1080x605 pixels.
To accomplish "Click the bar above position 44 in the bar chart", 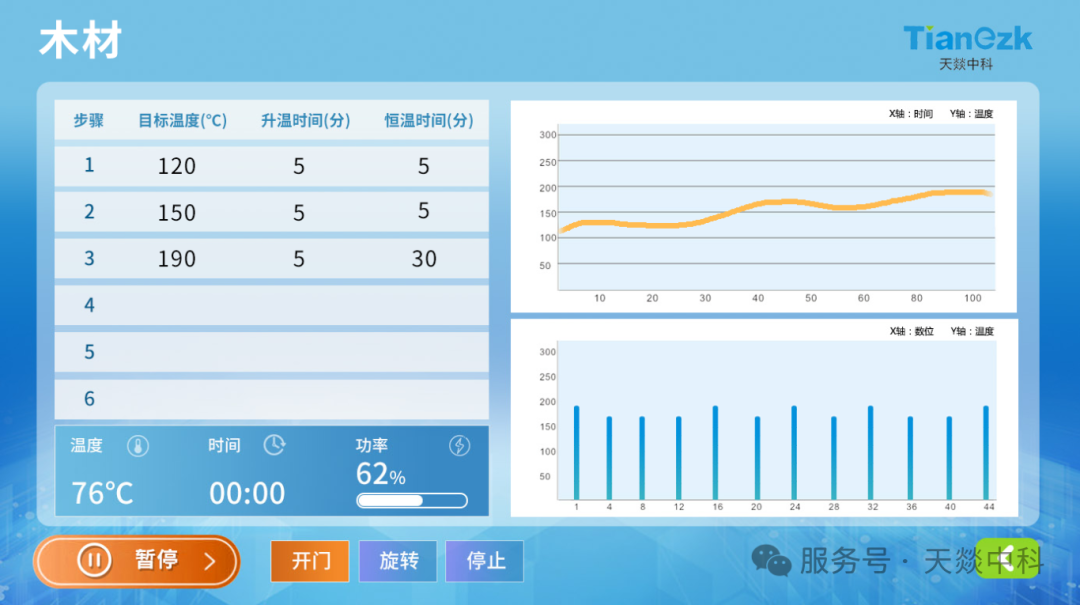I will coord(986,452).
